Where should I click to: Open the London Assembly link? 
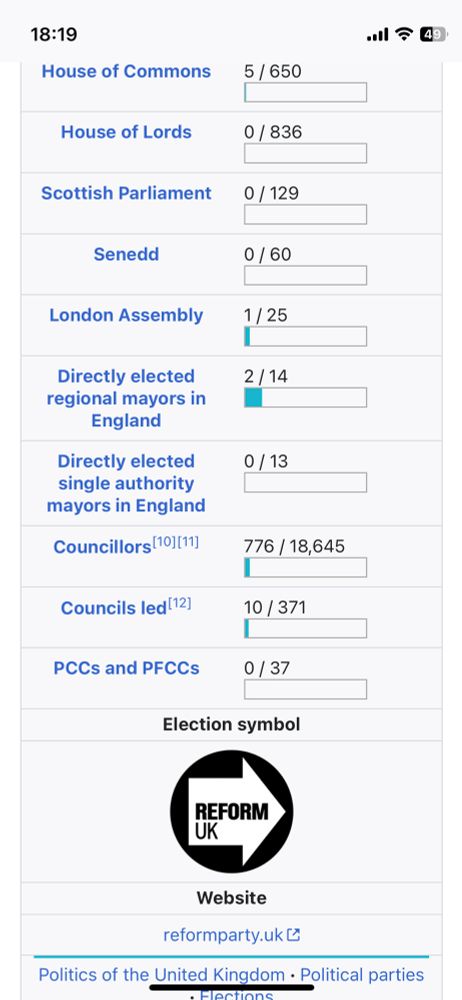point(126,315)
